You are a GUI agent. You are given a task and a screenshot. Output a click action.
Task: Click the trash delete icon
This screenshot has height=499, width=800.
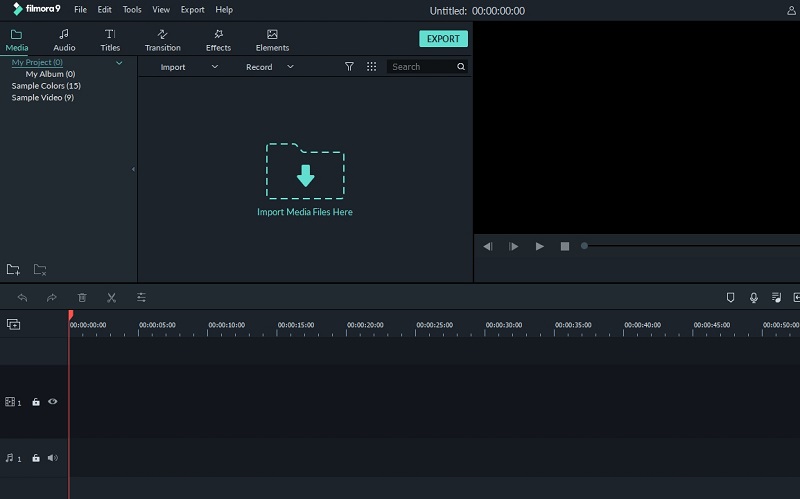[82, 297]
